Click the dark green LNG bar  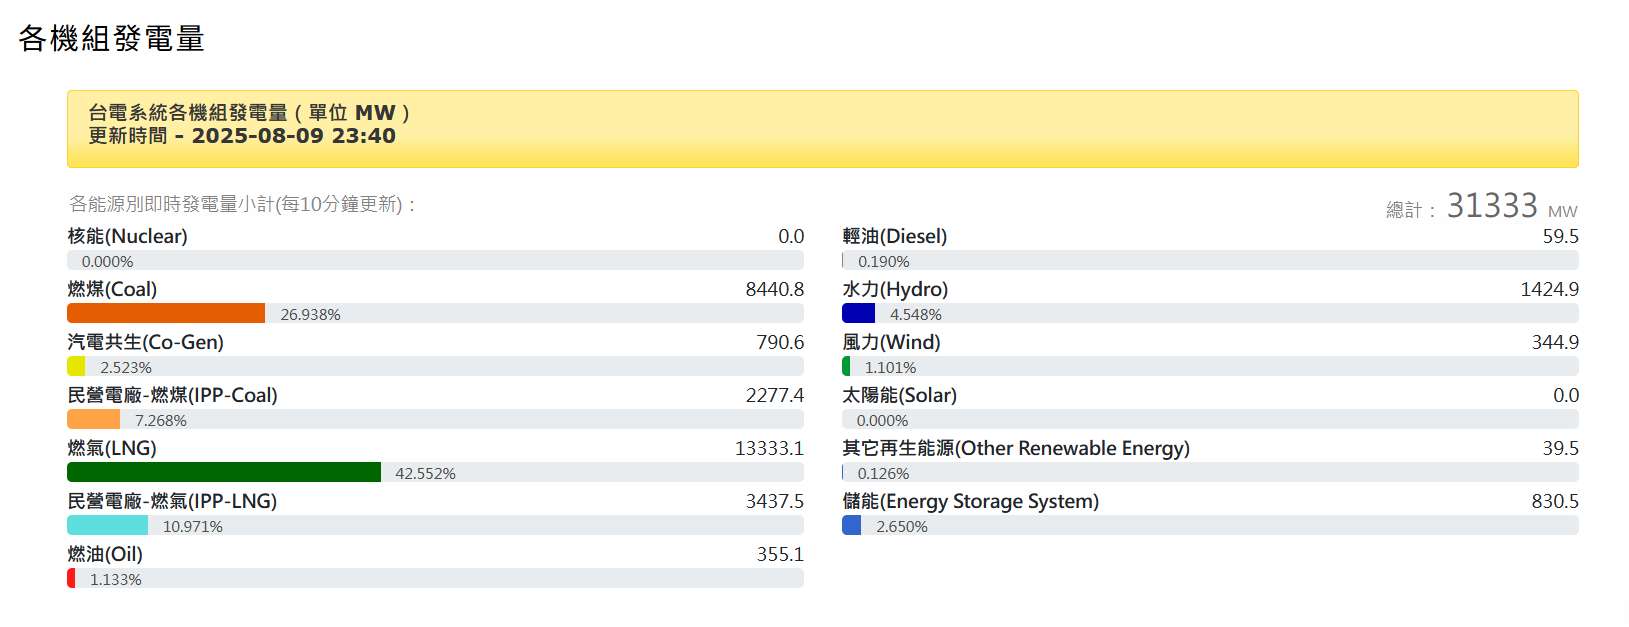(224, 473)
